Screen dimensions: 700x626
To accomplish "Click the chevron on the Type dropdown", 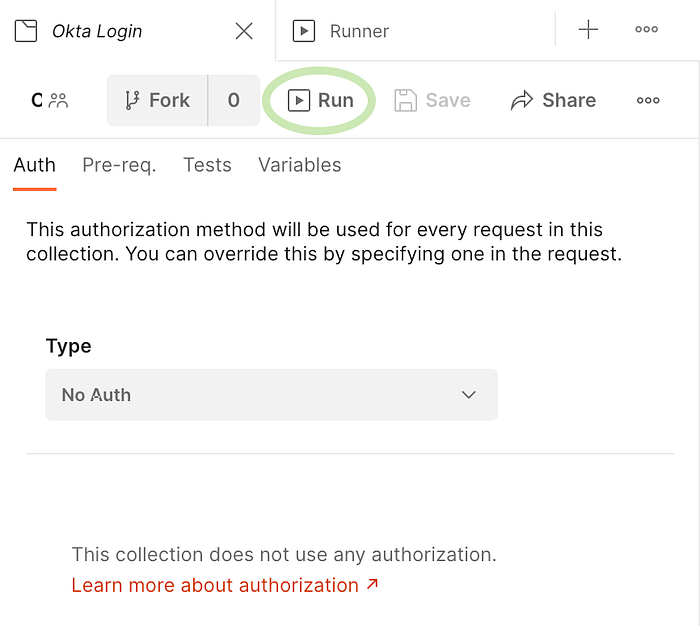I will click(469, 395).
